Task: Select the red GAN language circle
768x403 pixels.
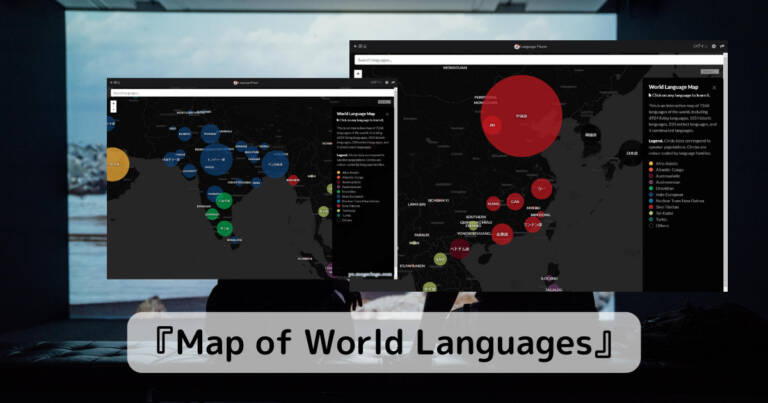Action: pos(515,201)
